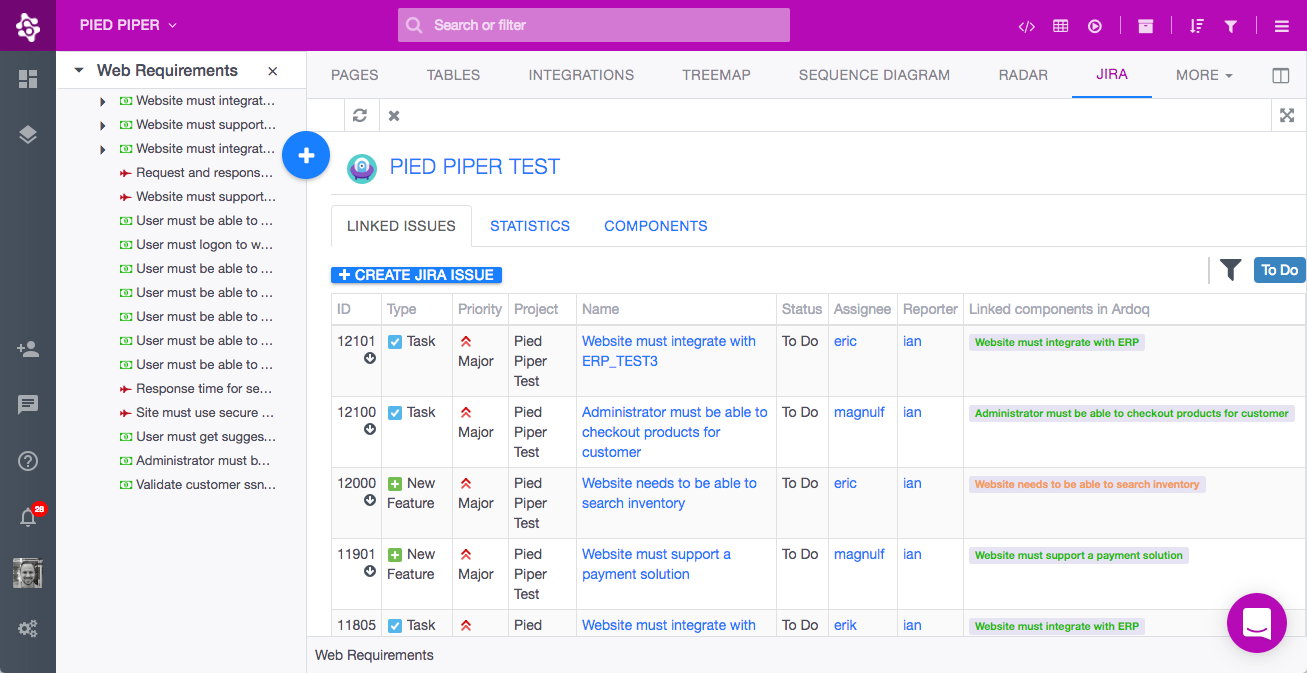1307x673 pixels.
Task: Click orange linked component search inventory tag
Action: [x=1087, y=484]
